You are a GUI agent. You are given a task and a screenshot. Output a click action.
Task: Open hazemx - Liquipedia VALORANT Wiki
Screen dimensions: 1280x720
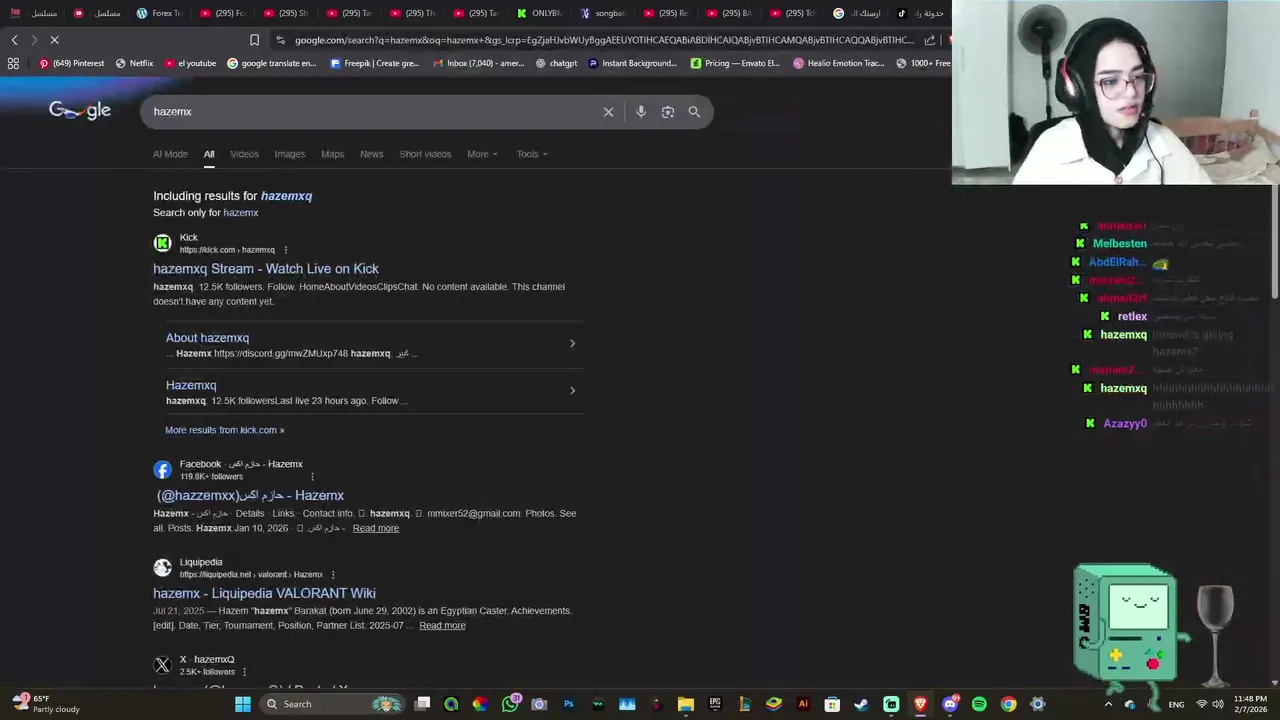click(264, 594)
